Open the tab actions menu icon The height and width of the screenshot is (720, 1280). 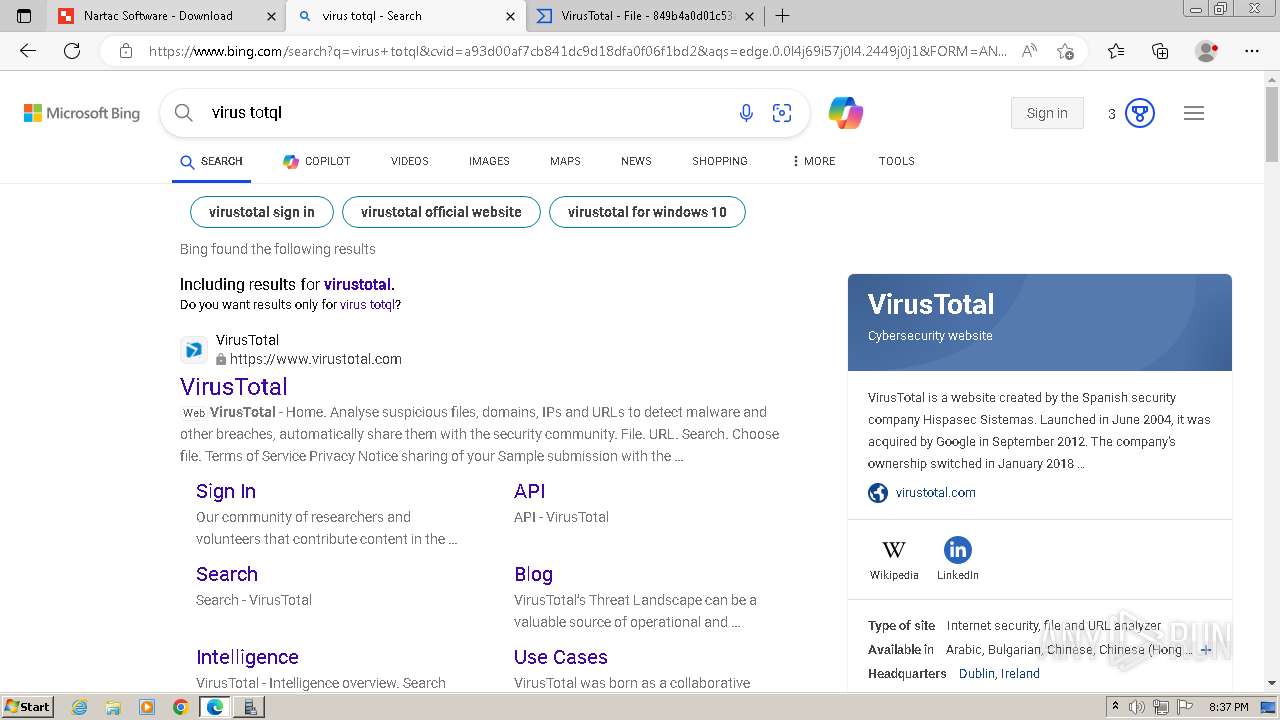[x=24, y=16]
